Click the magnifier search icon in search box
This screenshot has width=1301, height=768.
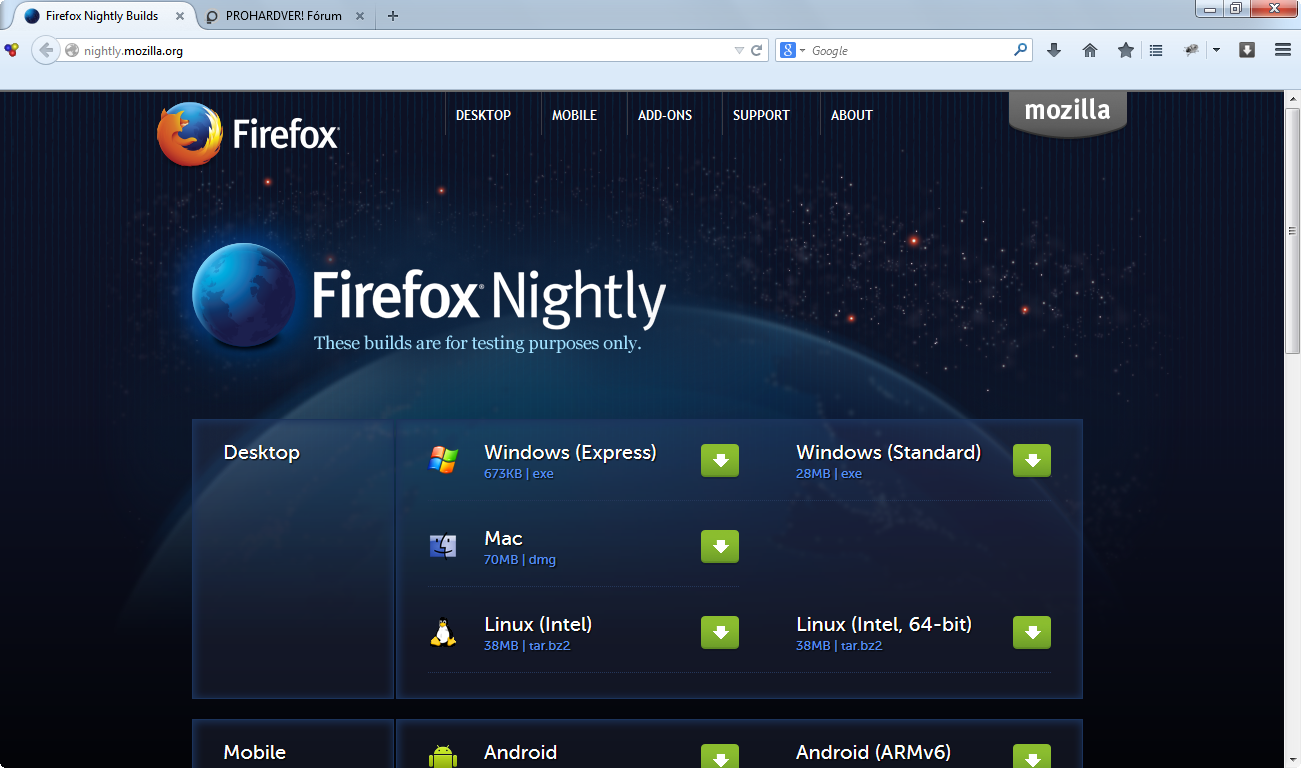tap(1020, 50)
